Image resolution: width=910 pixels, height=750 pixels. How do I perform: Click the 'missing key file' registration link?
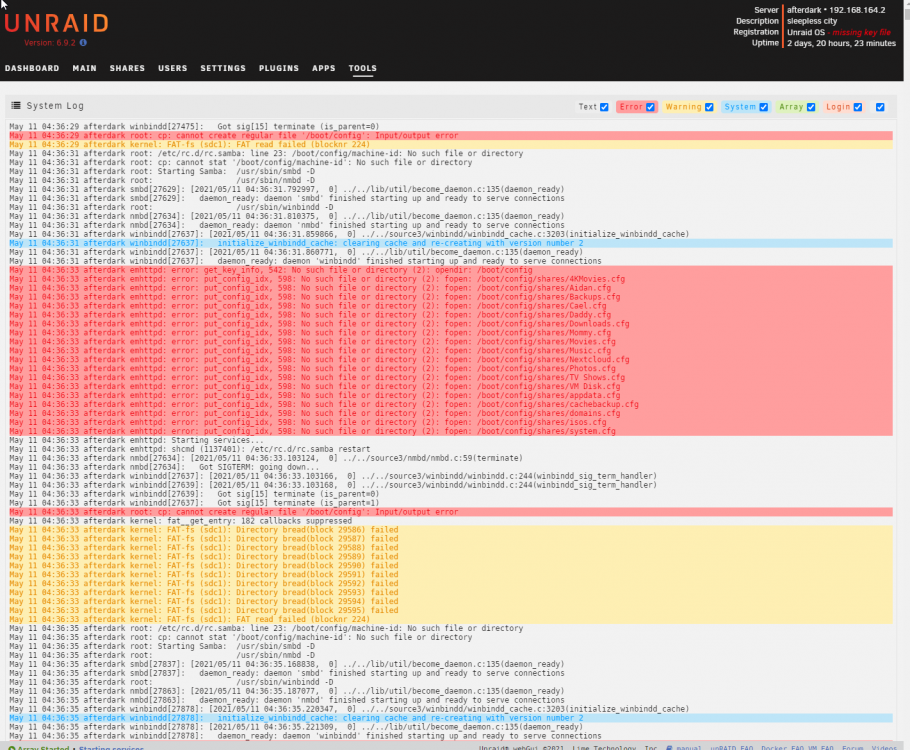click(861, 33)
